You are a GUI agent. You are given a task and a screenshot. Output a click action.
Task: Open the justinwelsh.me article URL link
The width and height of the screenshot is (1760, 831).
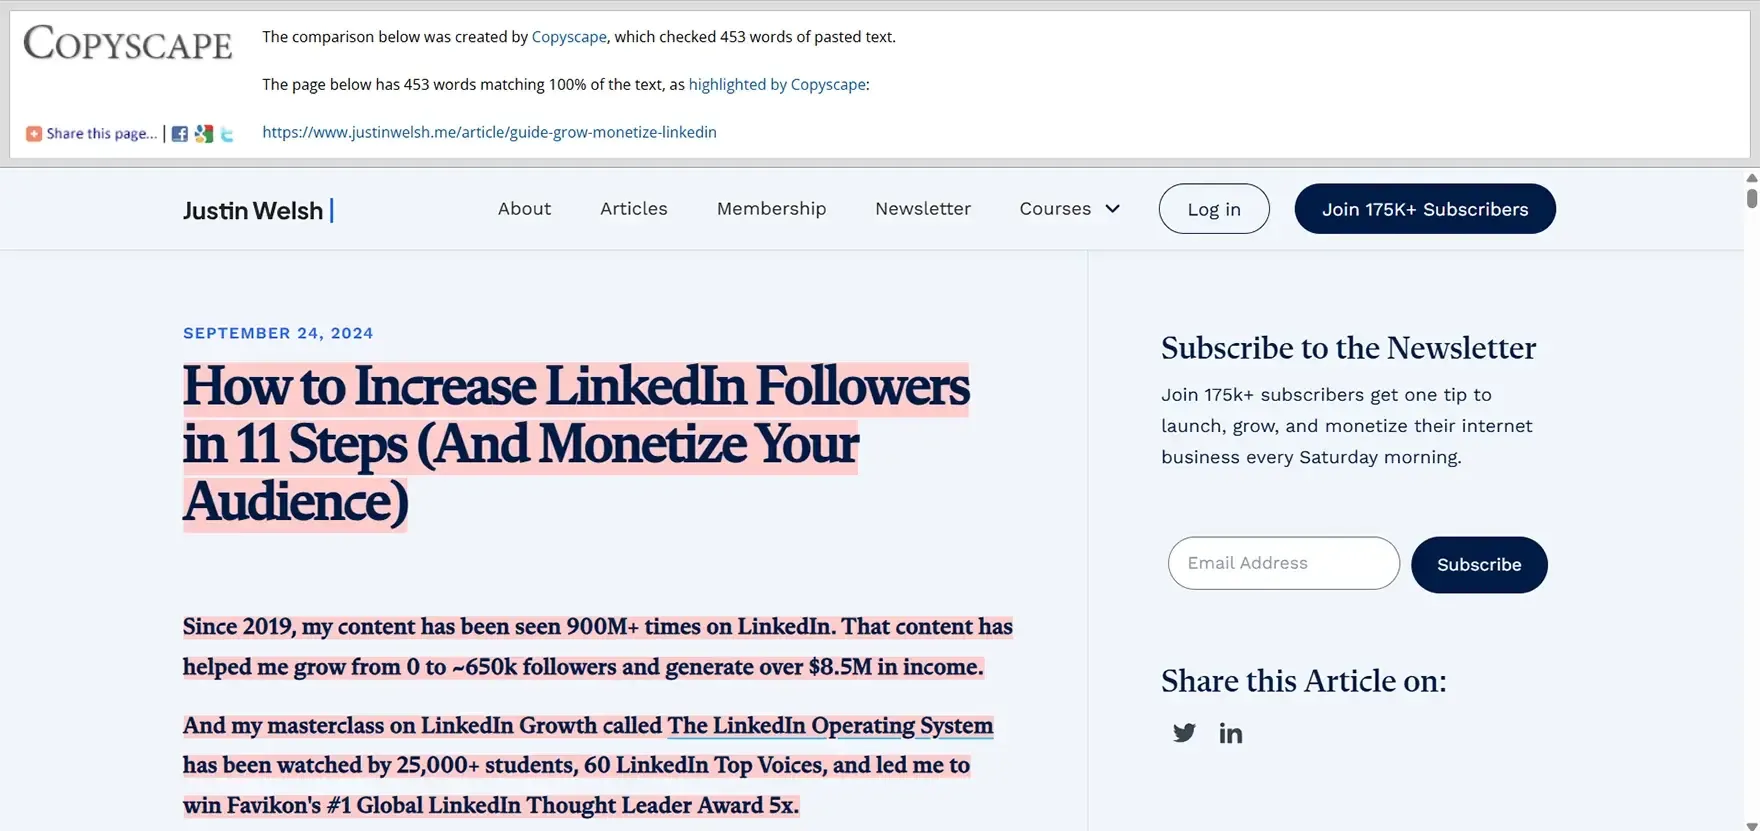click(x=489, y=132)
